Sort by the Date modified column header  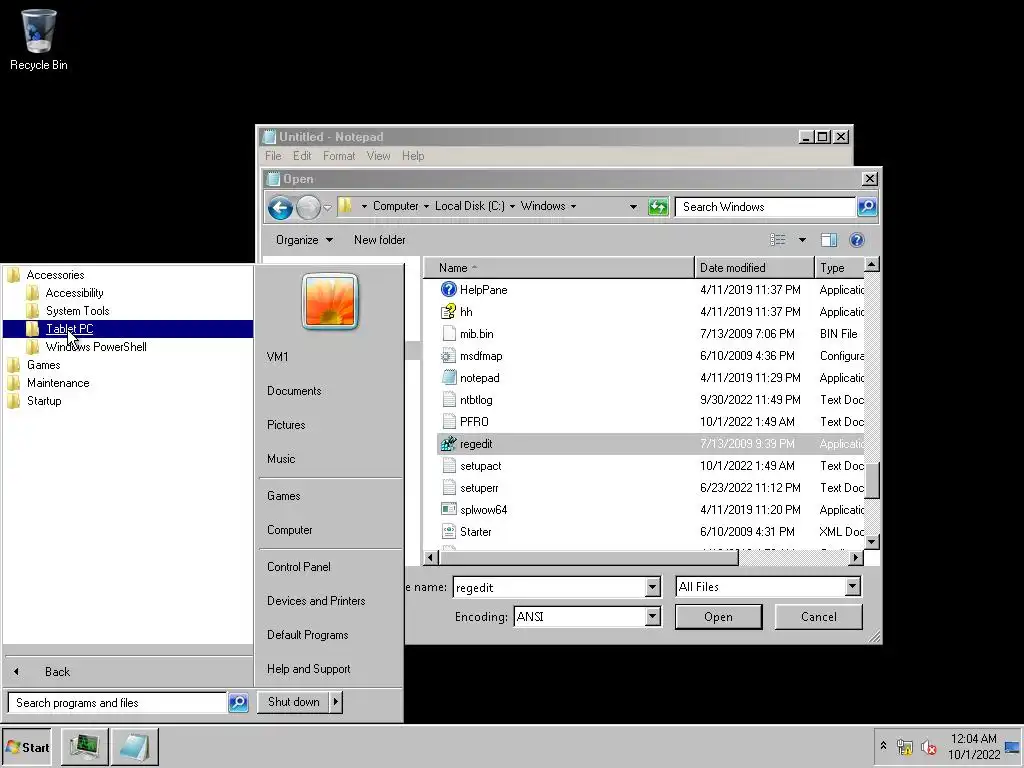pos(754,268)
